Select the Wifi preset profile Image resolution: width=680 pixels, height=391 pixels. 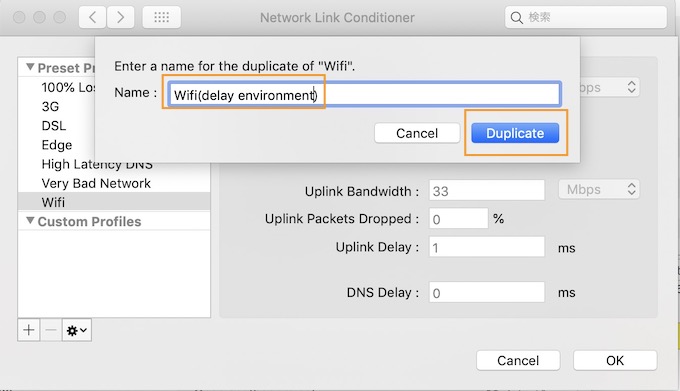[x=114, y=202]
